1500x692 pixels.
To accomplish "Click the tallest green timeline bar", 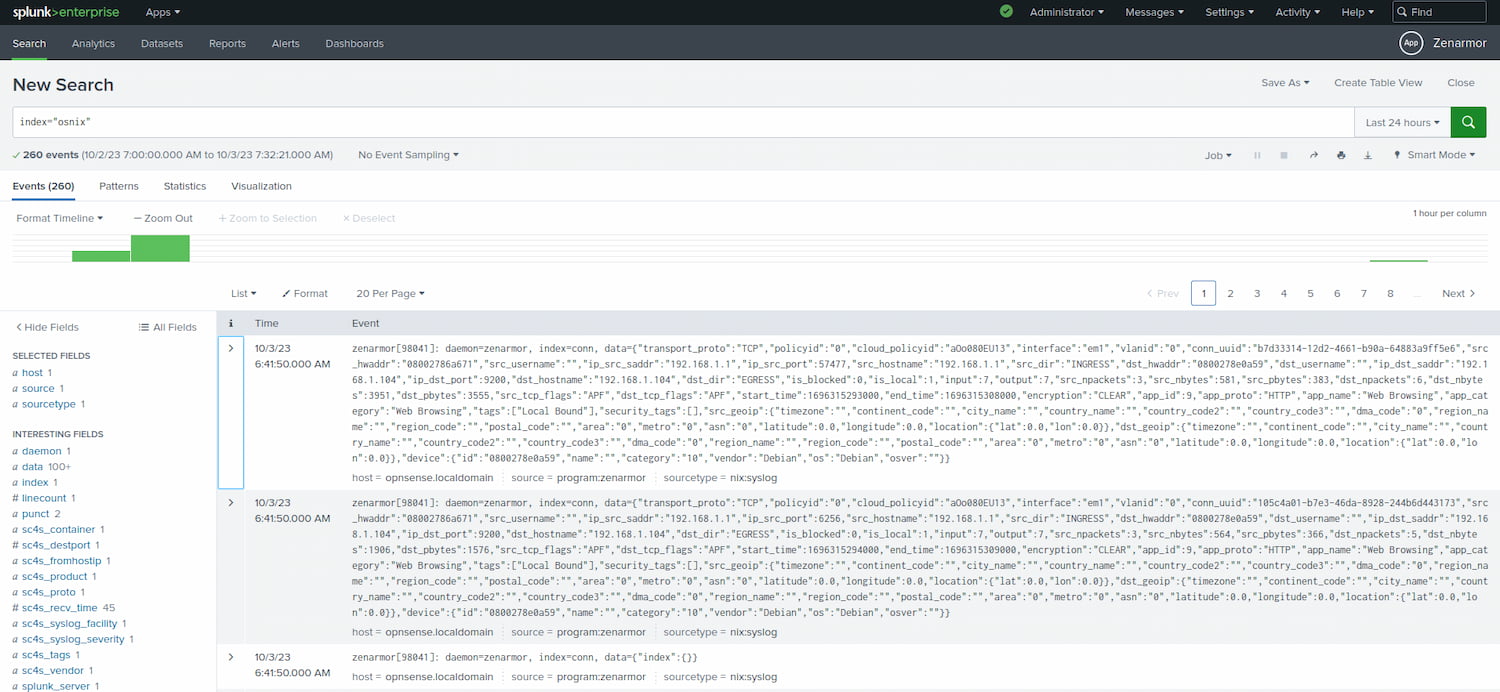I will (160, 248).
